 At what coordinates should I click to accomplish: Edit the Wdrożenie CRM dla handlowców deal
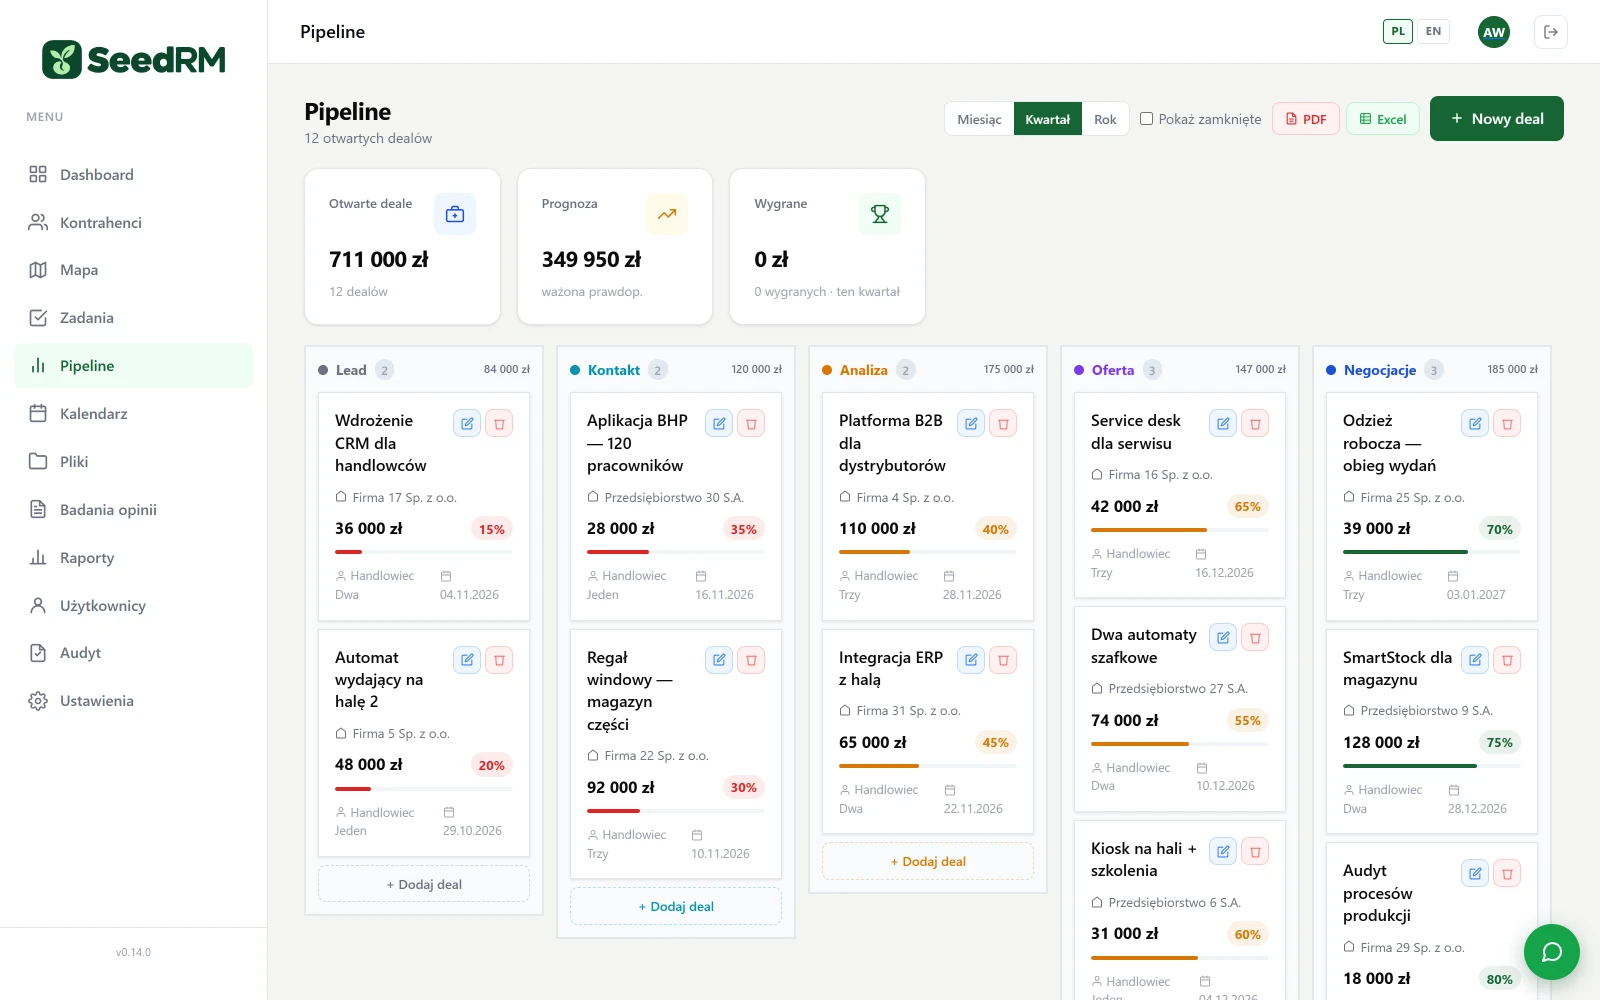coord(467,423)
